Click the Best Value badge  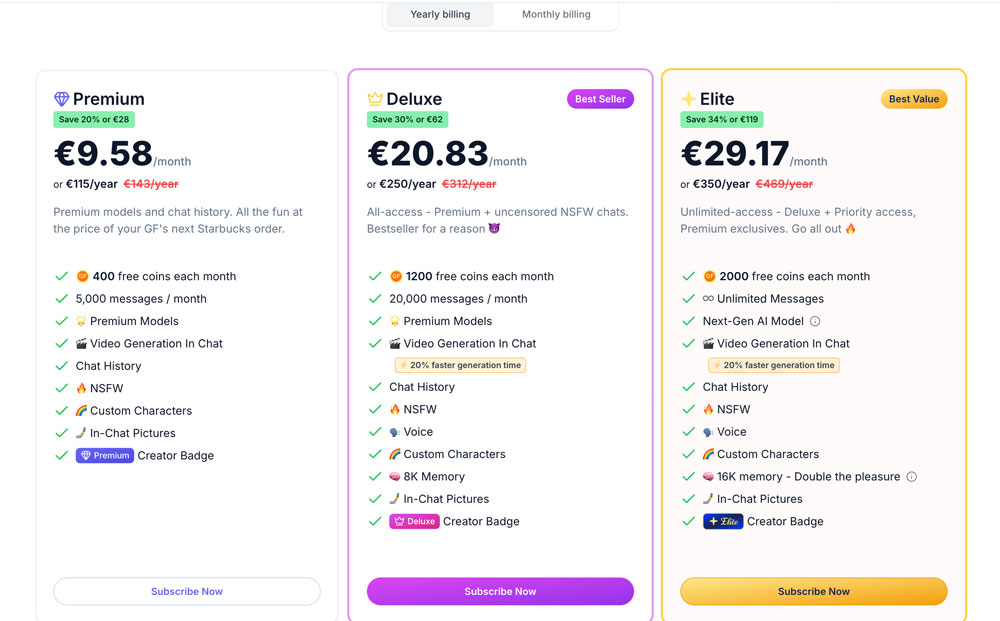click(913, 99)
